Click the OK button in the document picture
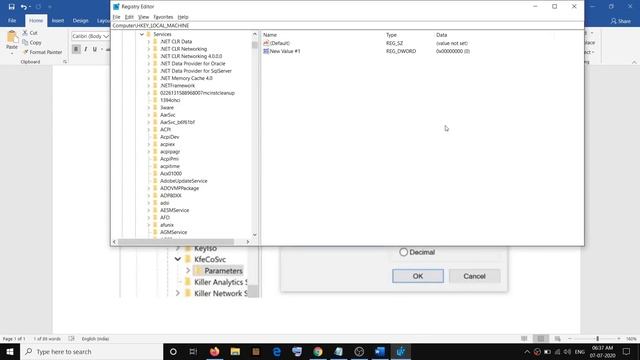The width and height of the screenshot is (640, 360). (x=418, y=276)
